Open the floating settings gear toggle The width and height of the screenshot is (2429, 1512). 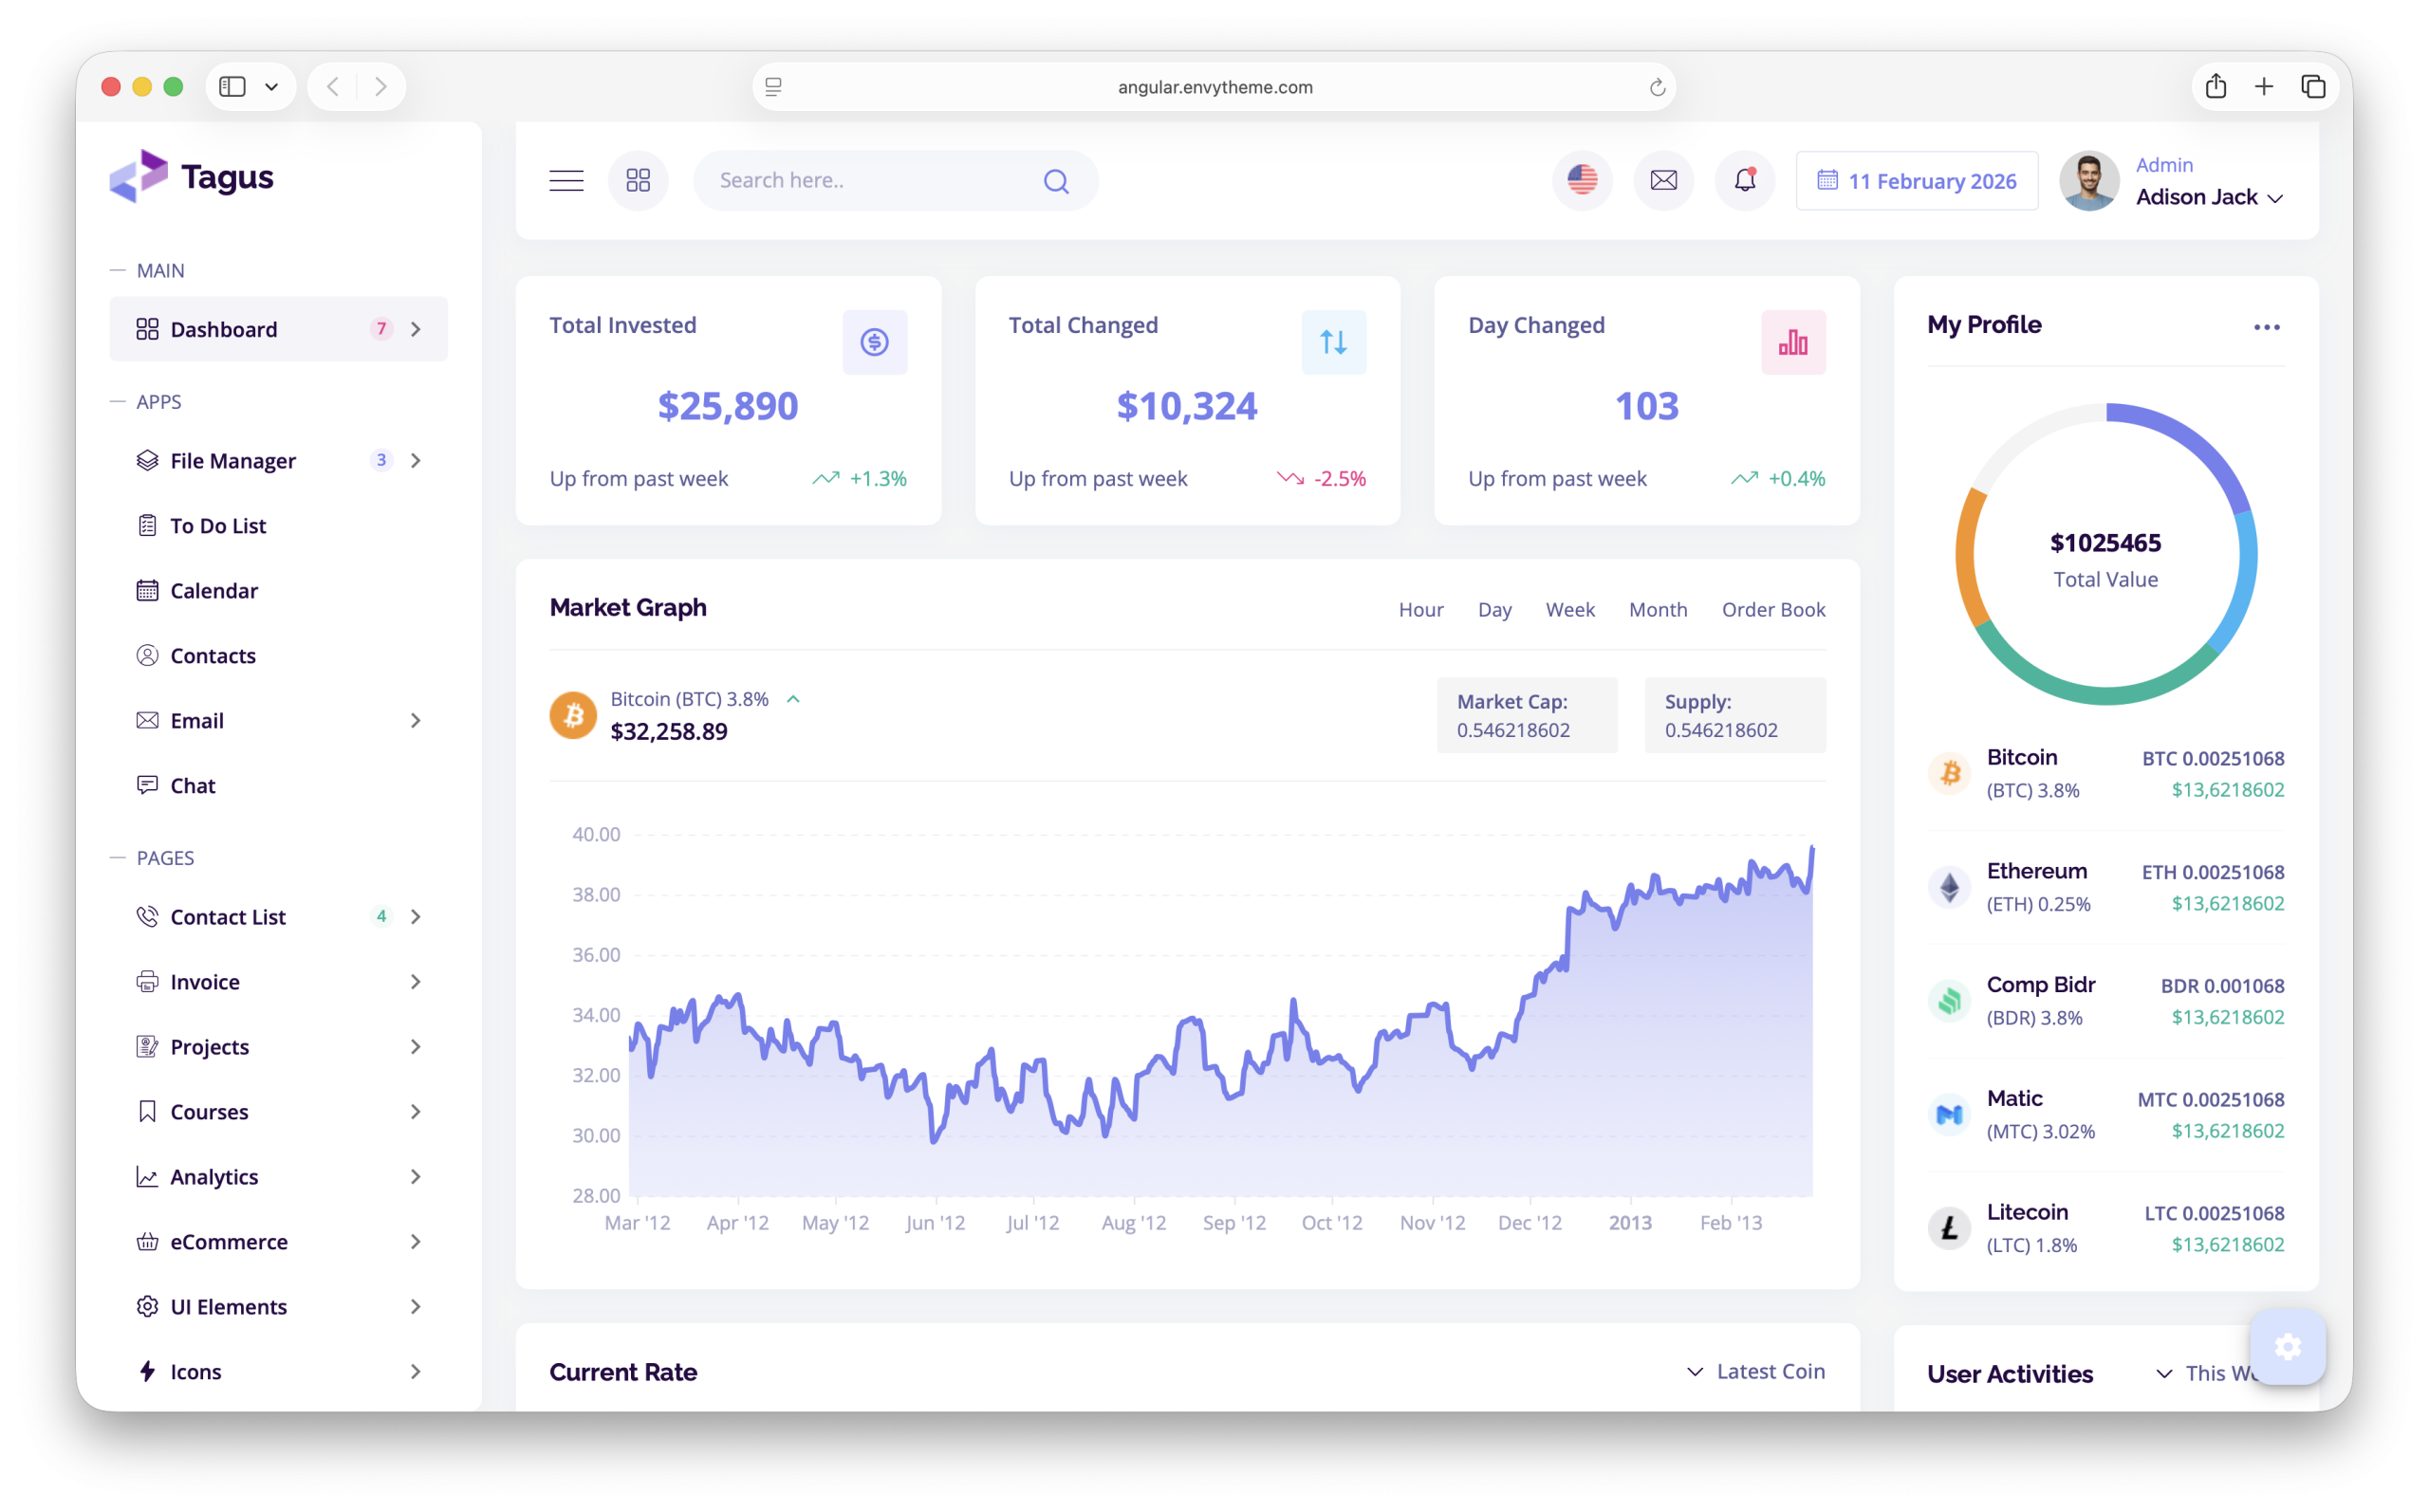[2287, 1347]
